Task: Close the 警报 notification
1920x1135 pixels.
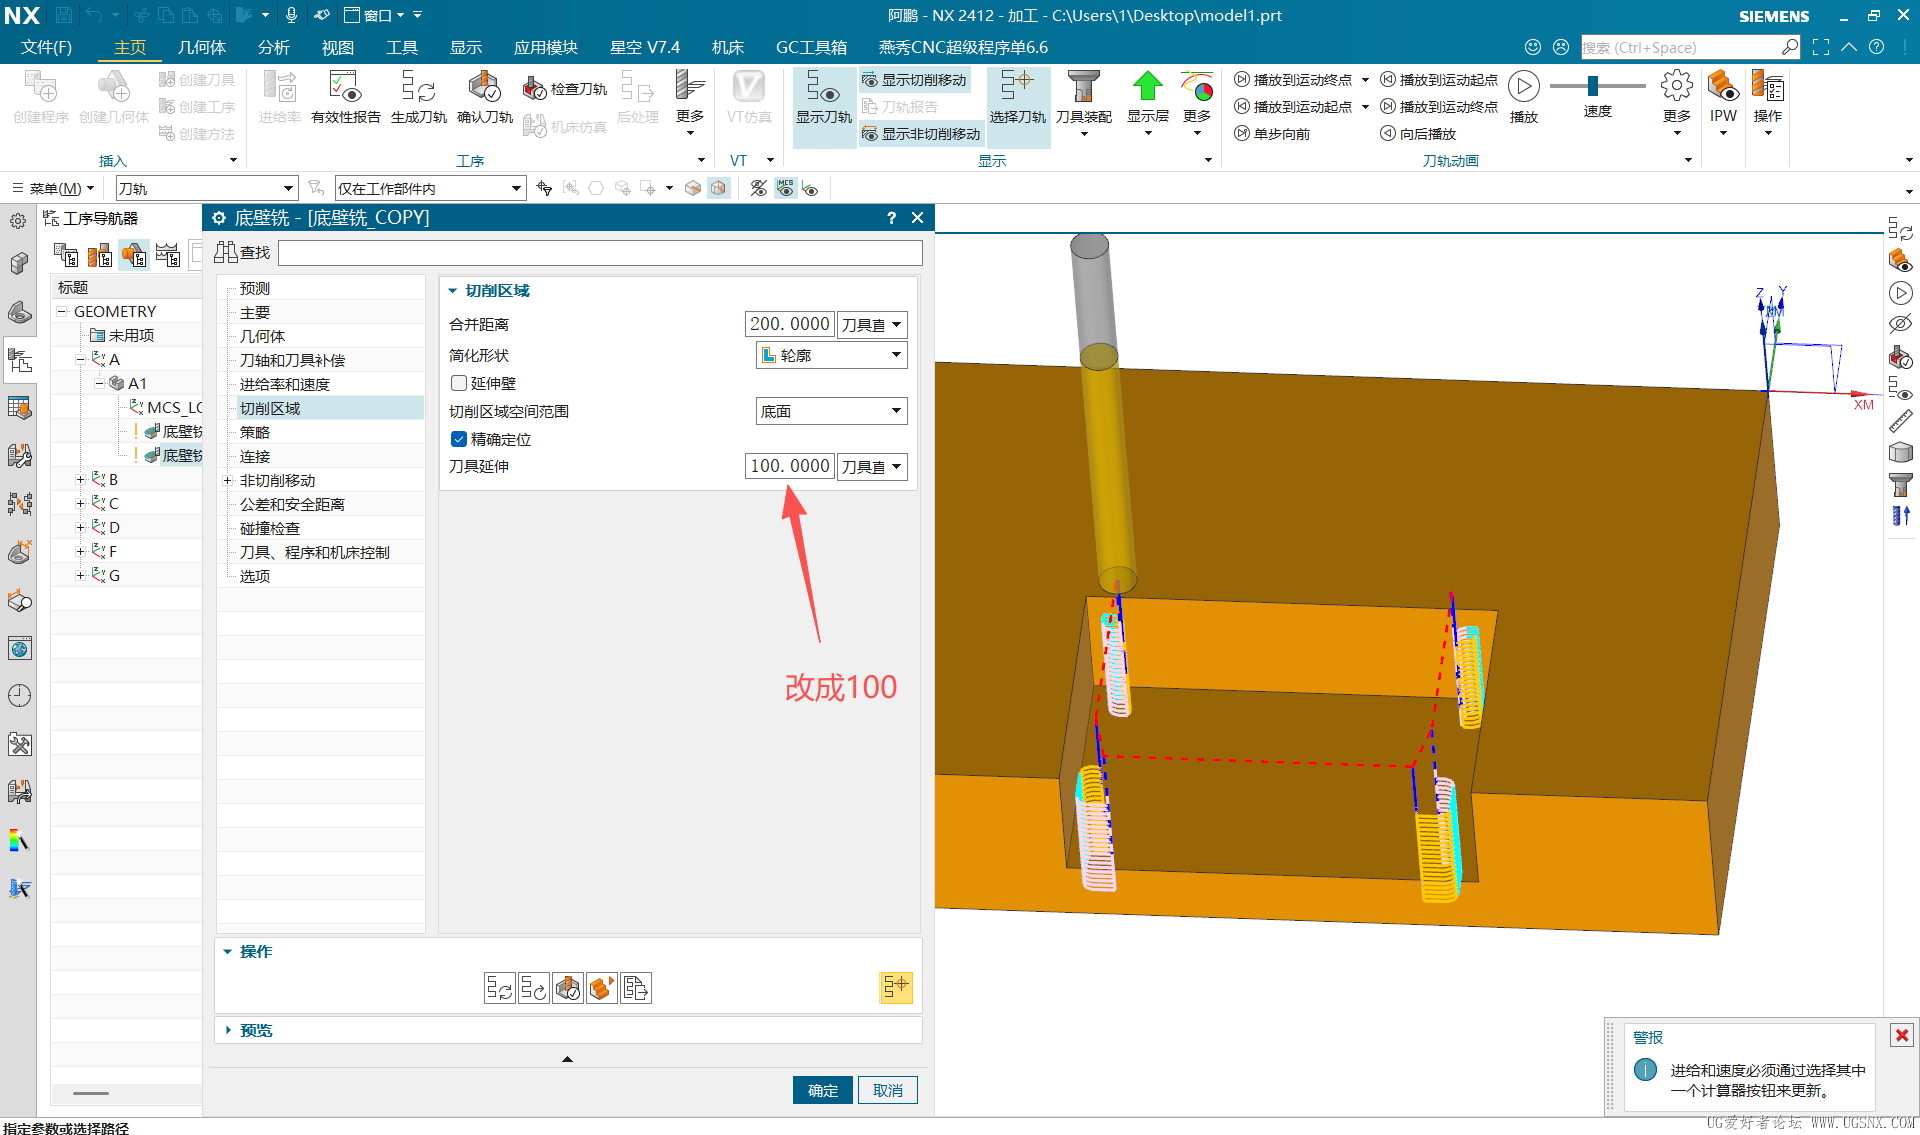Action: tap(1902, 1036)
